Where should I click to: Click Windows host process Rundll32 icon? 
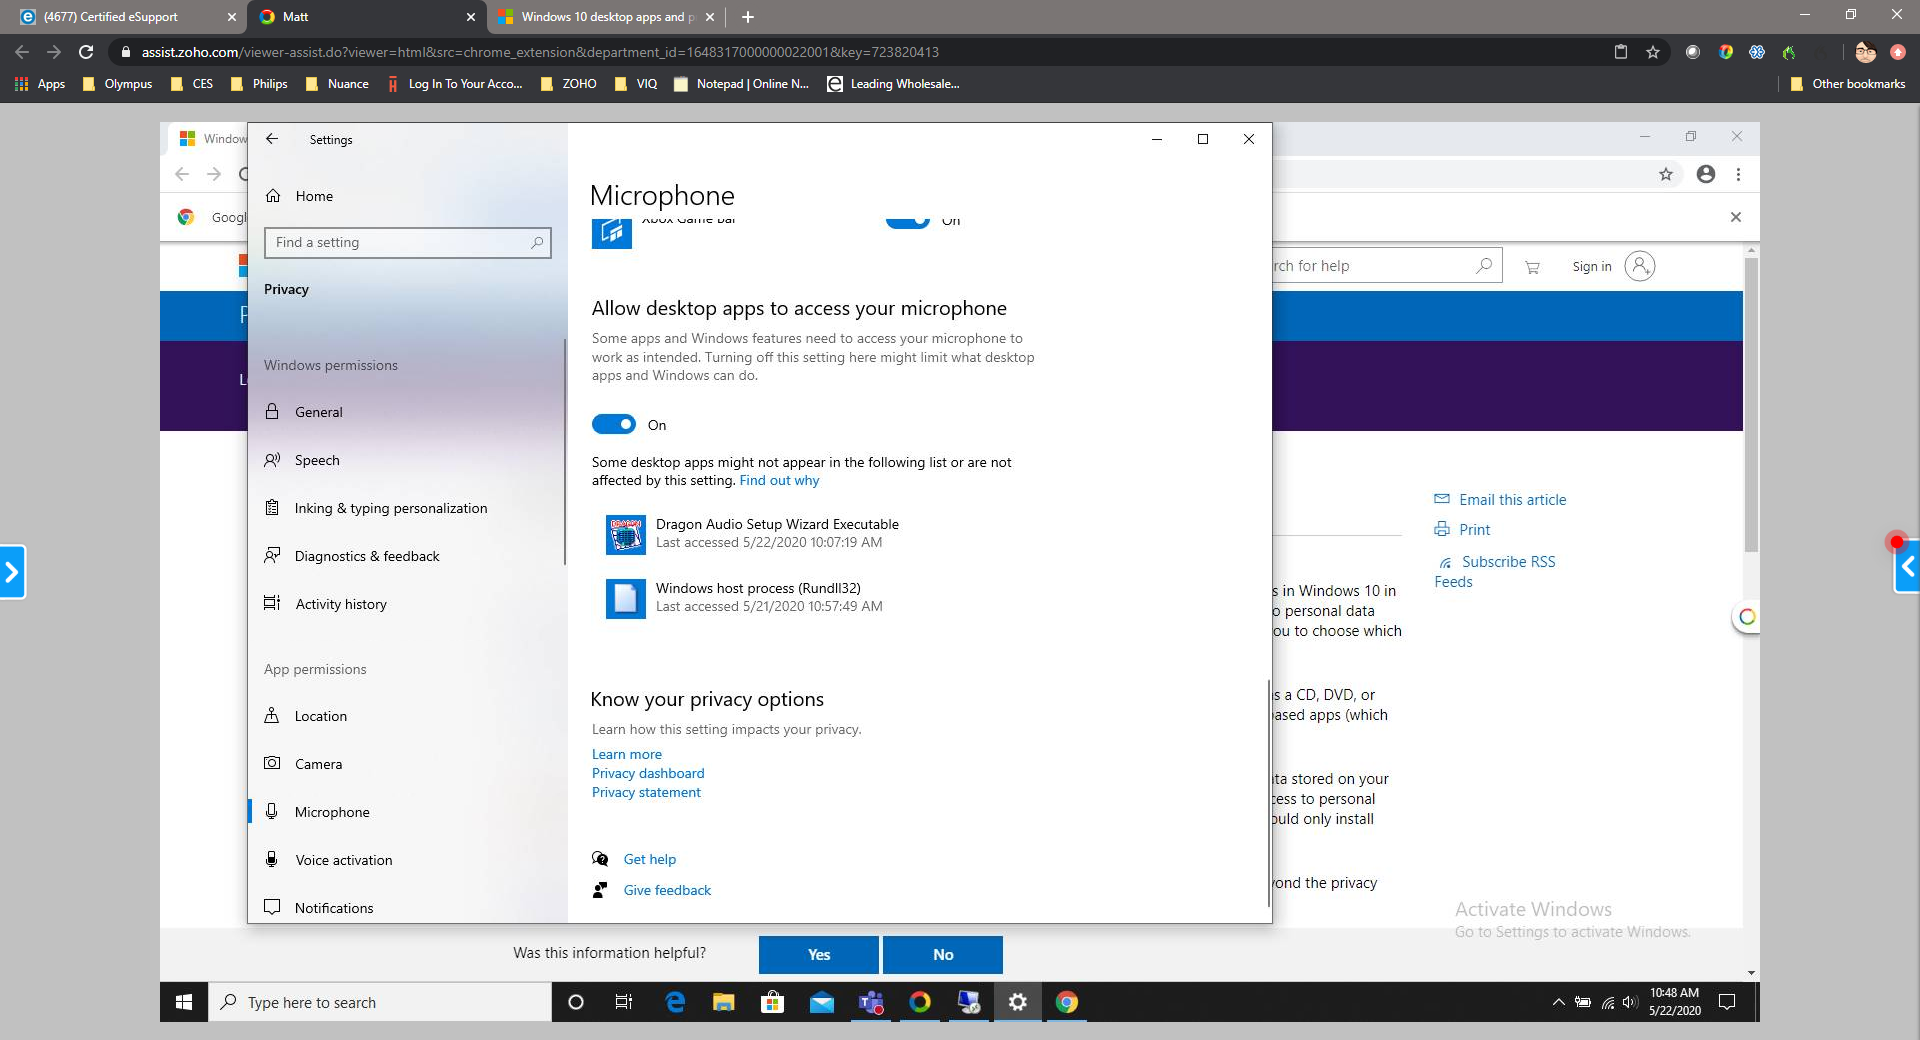[x=626, y=598]
